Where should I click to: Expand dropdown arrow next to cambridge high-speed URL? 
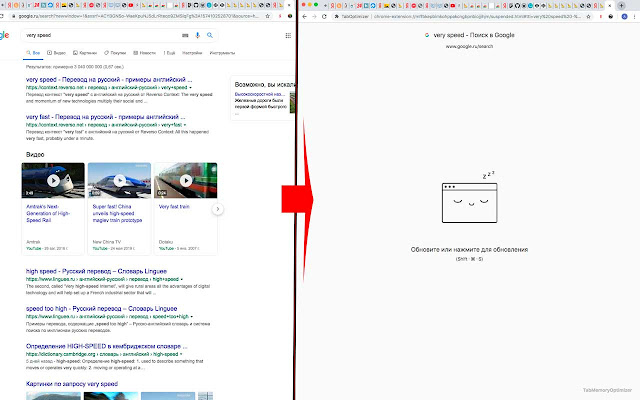(181, 354)
